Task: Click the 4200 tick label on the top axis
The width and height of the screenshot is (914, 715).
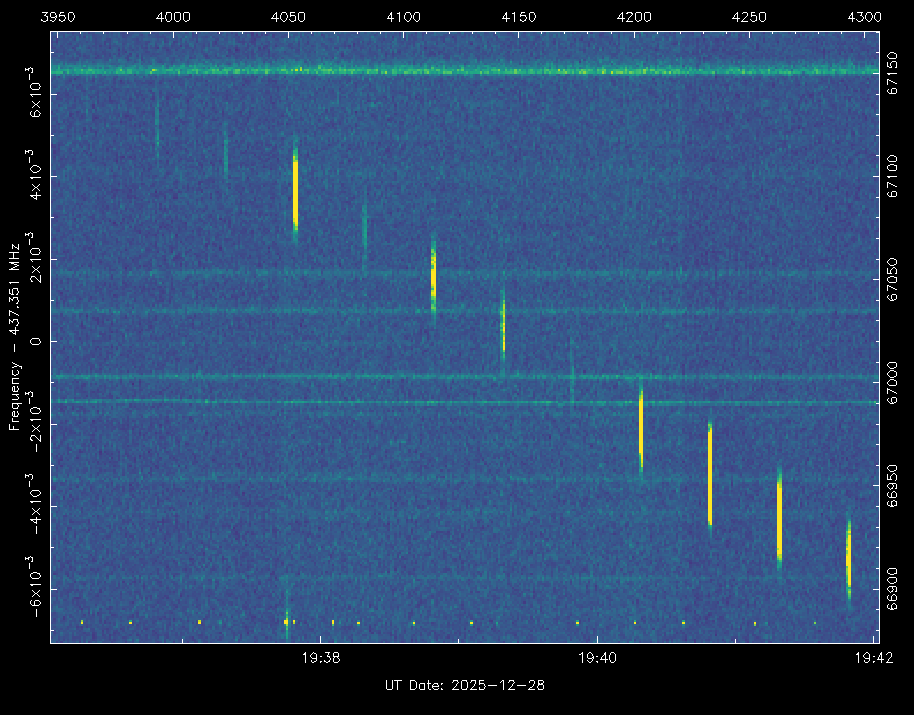Action: point(634,18)
